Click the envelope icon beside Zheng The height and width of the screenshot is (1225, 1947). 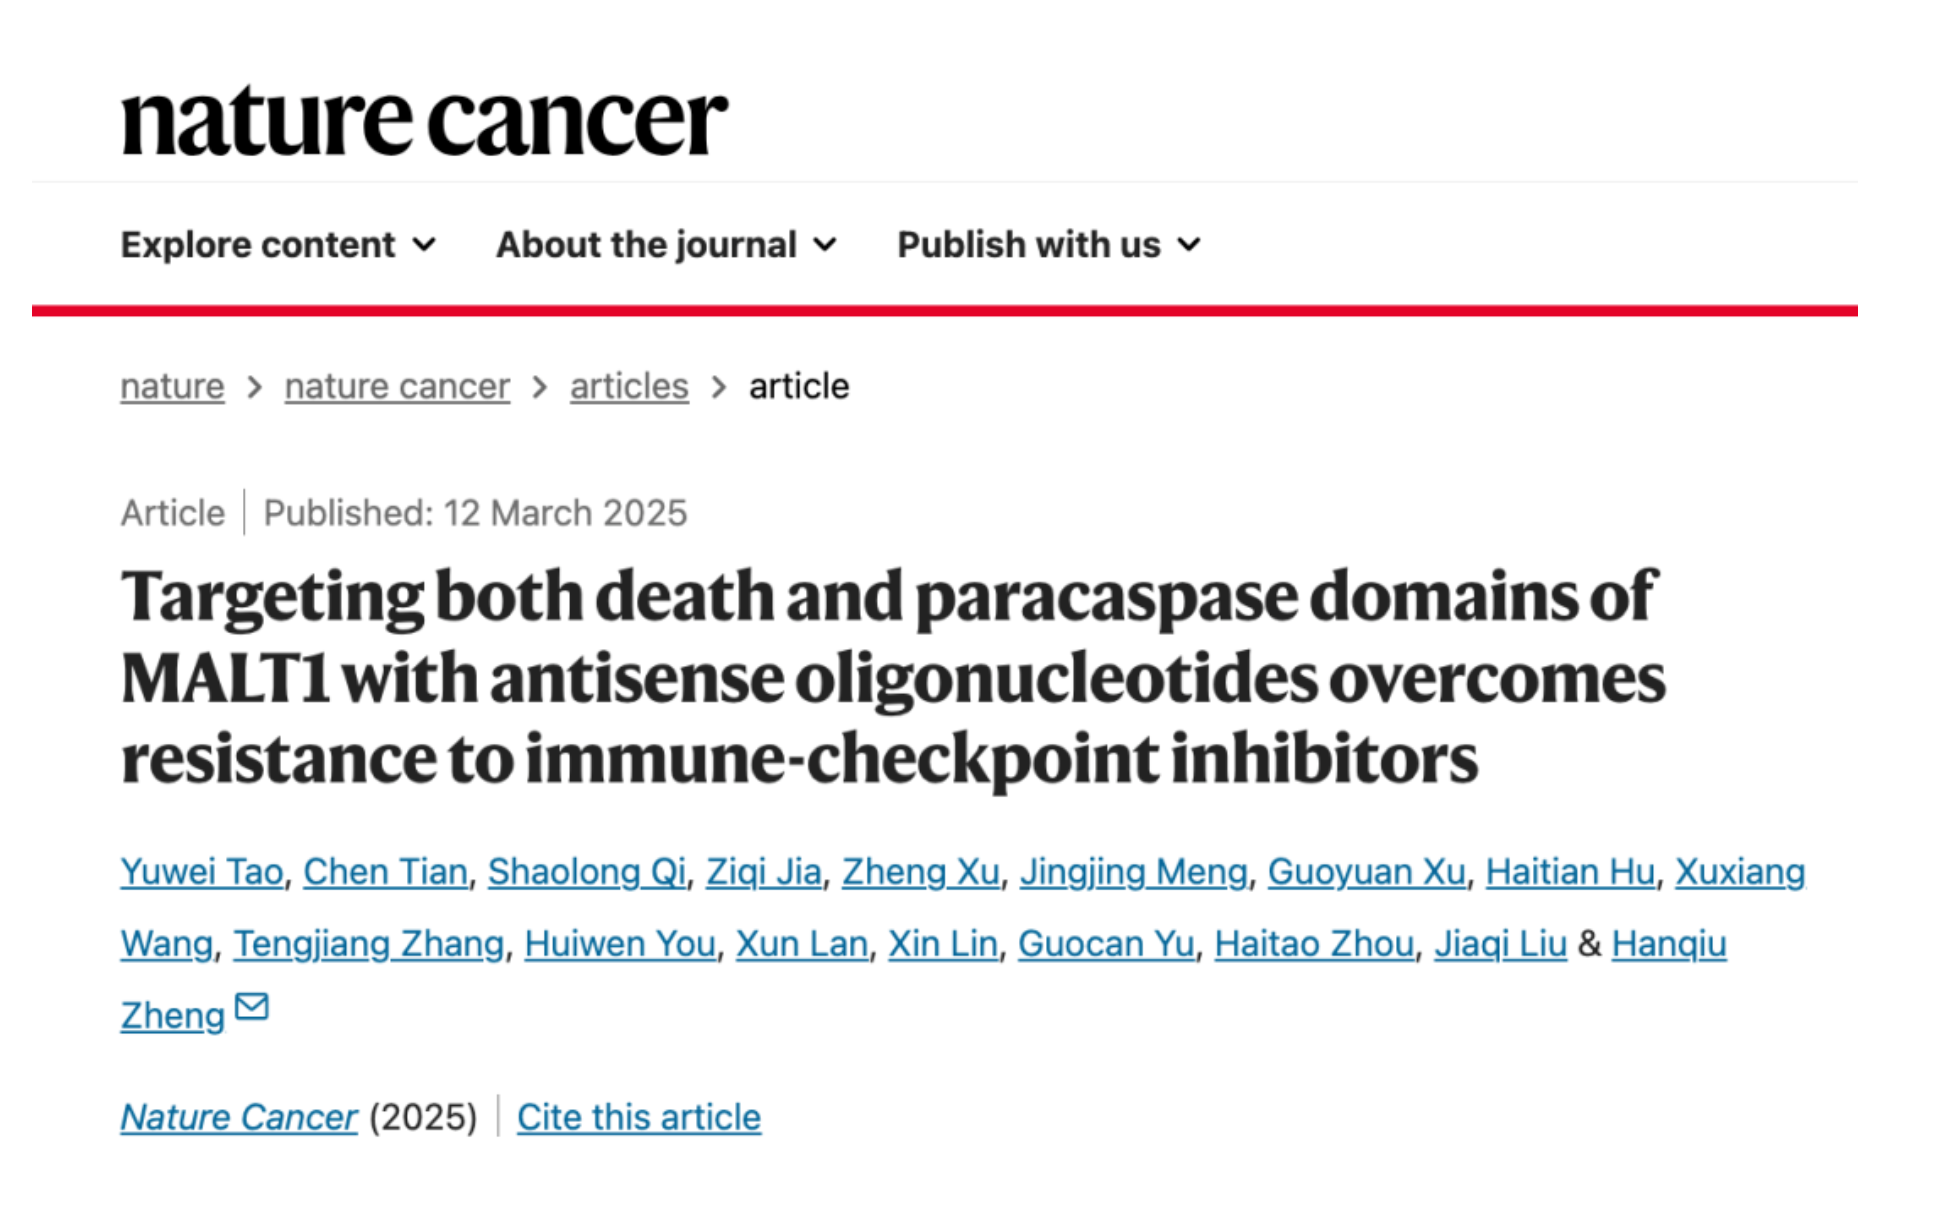[x=251, y=1006]
